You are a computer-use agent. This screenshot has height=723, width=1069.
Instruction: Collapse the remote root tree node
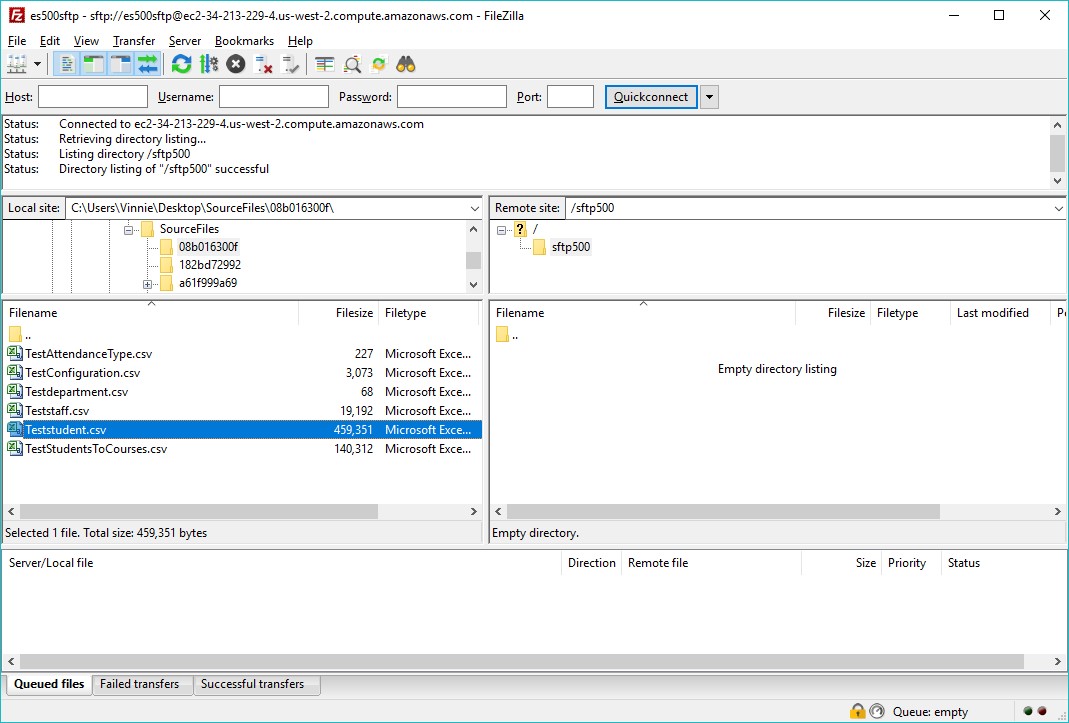[x=501, y=230]
